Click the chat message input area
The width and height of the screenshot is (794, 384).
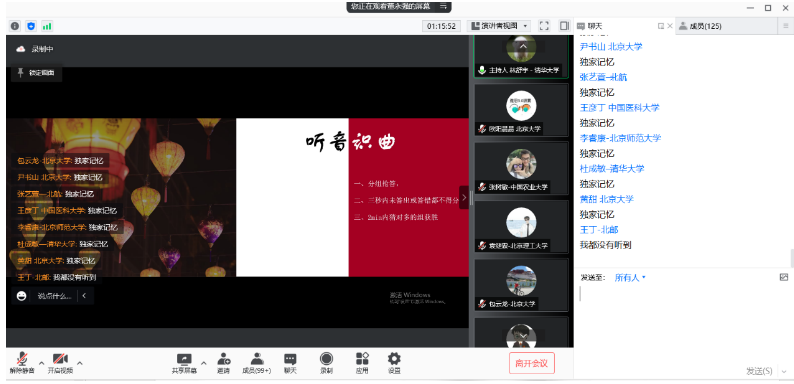[684, 324]
